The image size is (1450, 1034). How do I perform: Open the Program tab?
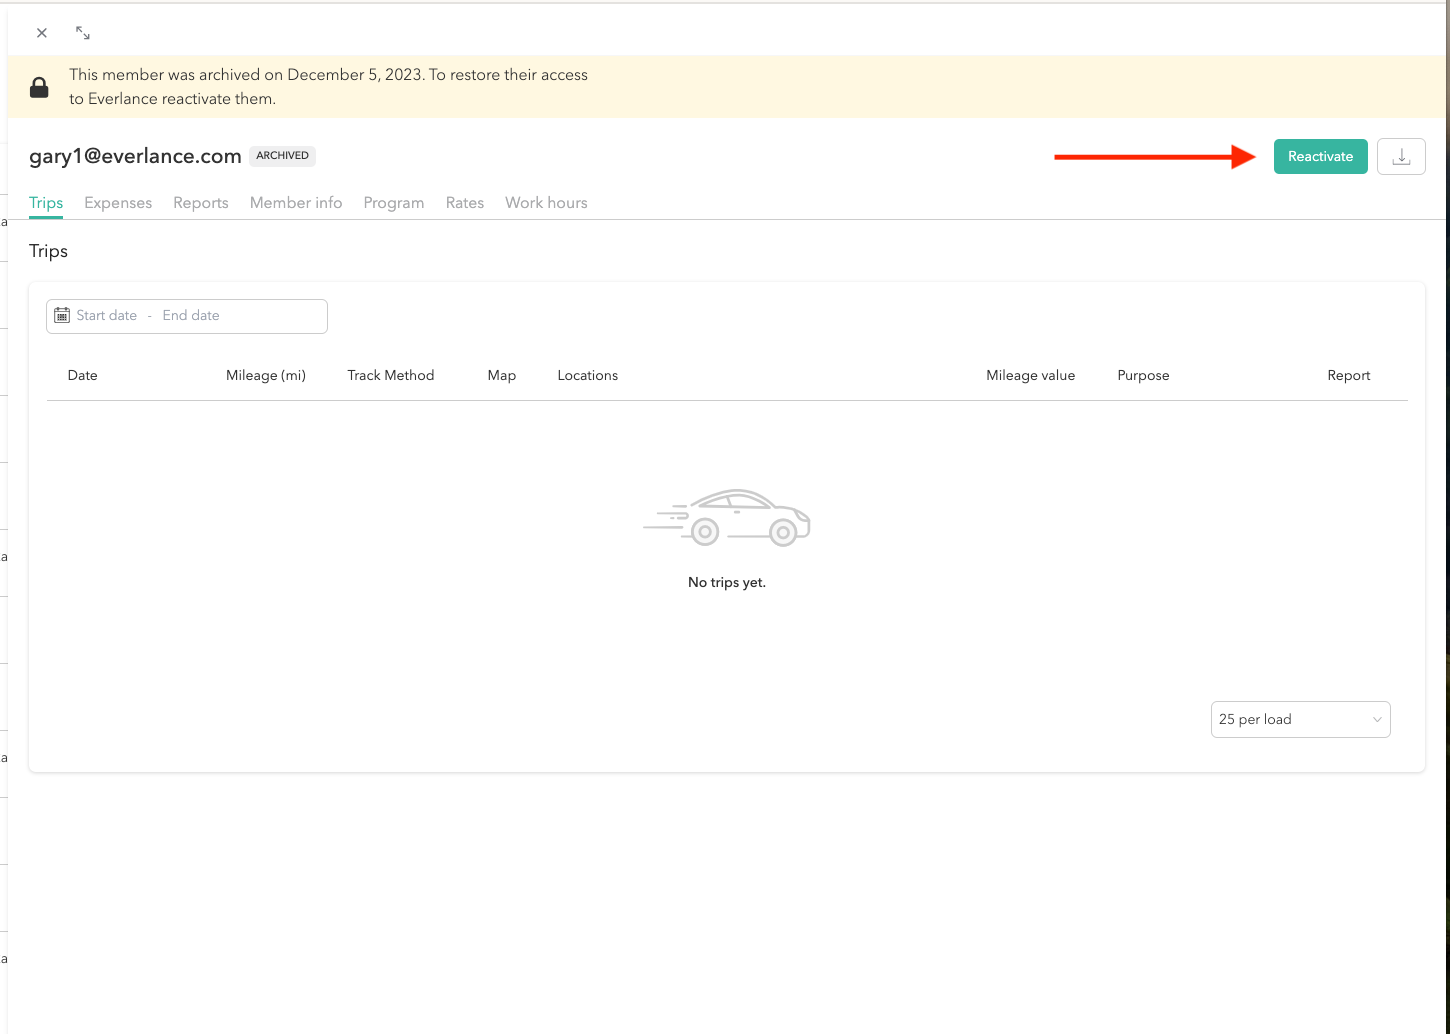pos(393,202)
